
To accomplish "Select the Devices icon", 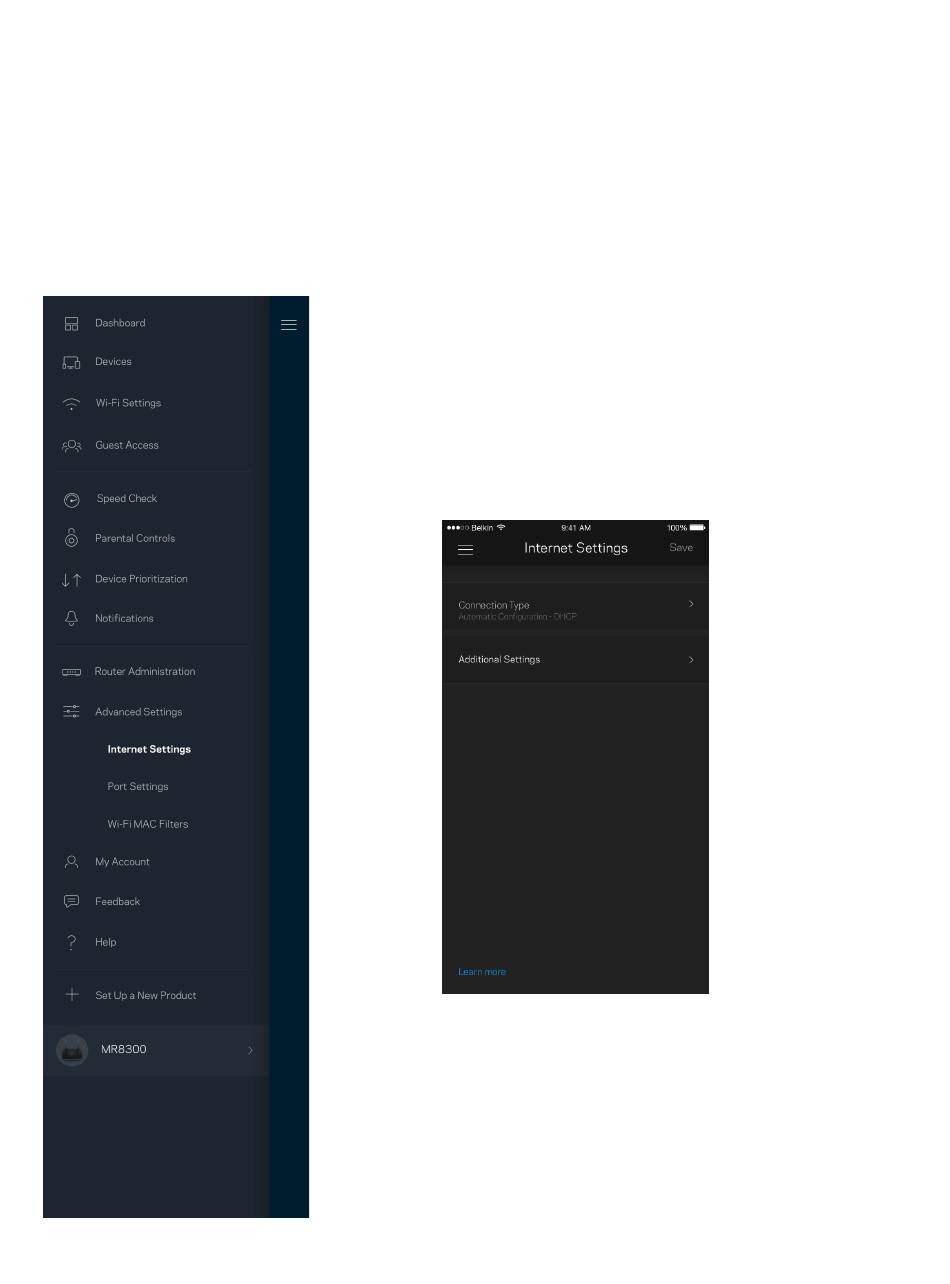I will (71, 362).
